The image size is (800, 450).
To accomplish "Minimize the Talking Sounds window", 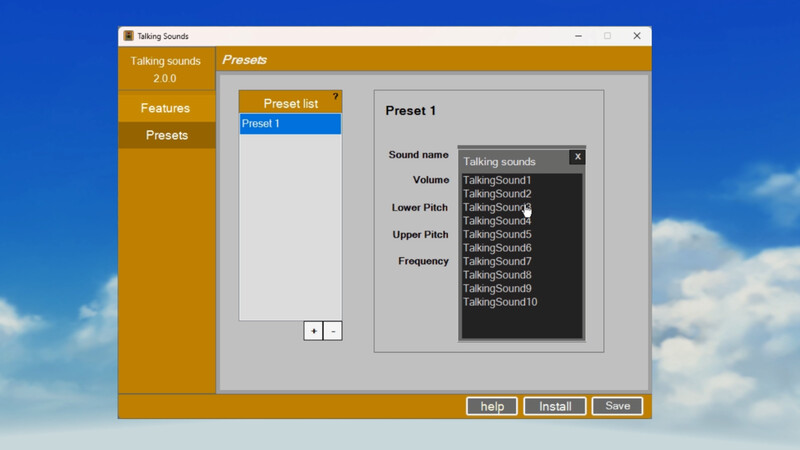I will tap(579, 36).
